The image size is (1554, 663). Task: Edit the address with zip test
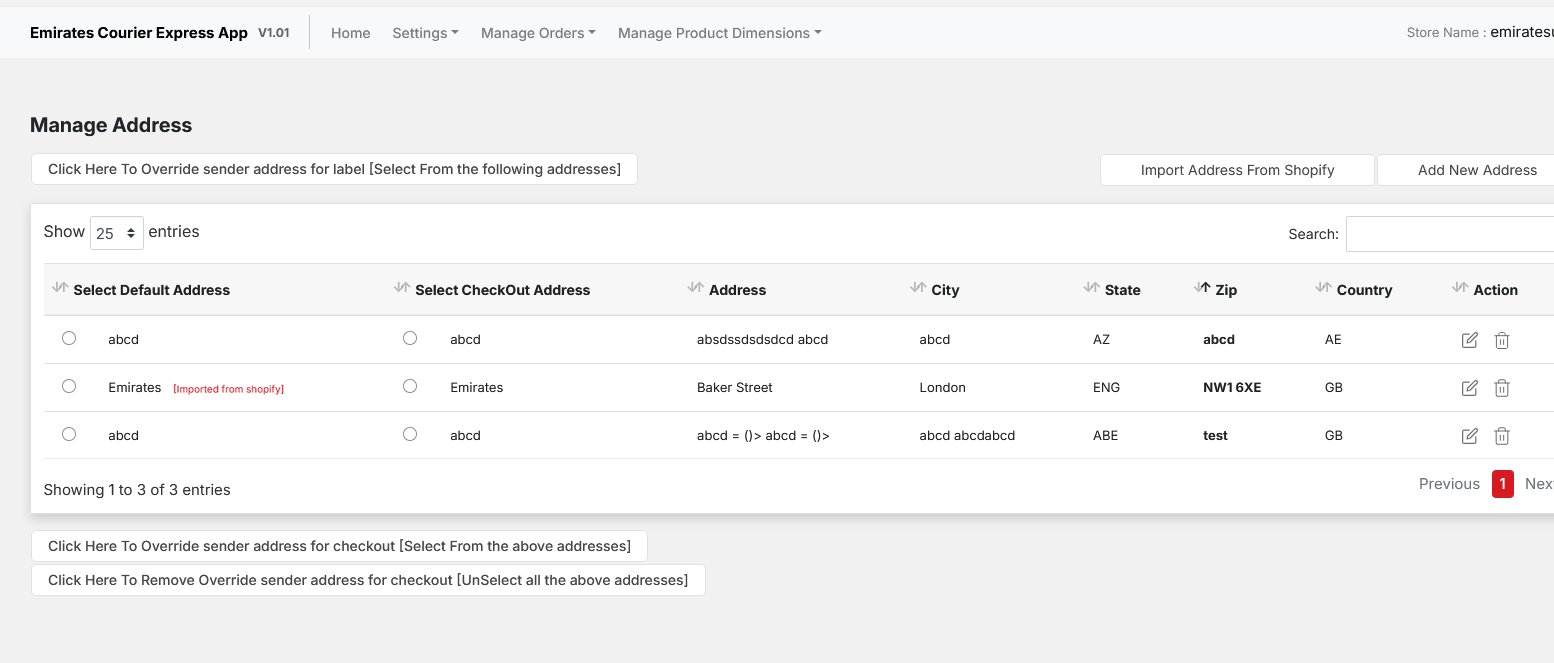point(1469,436)
